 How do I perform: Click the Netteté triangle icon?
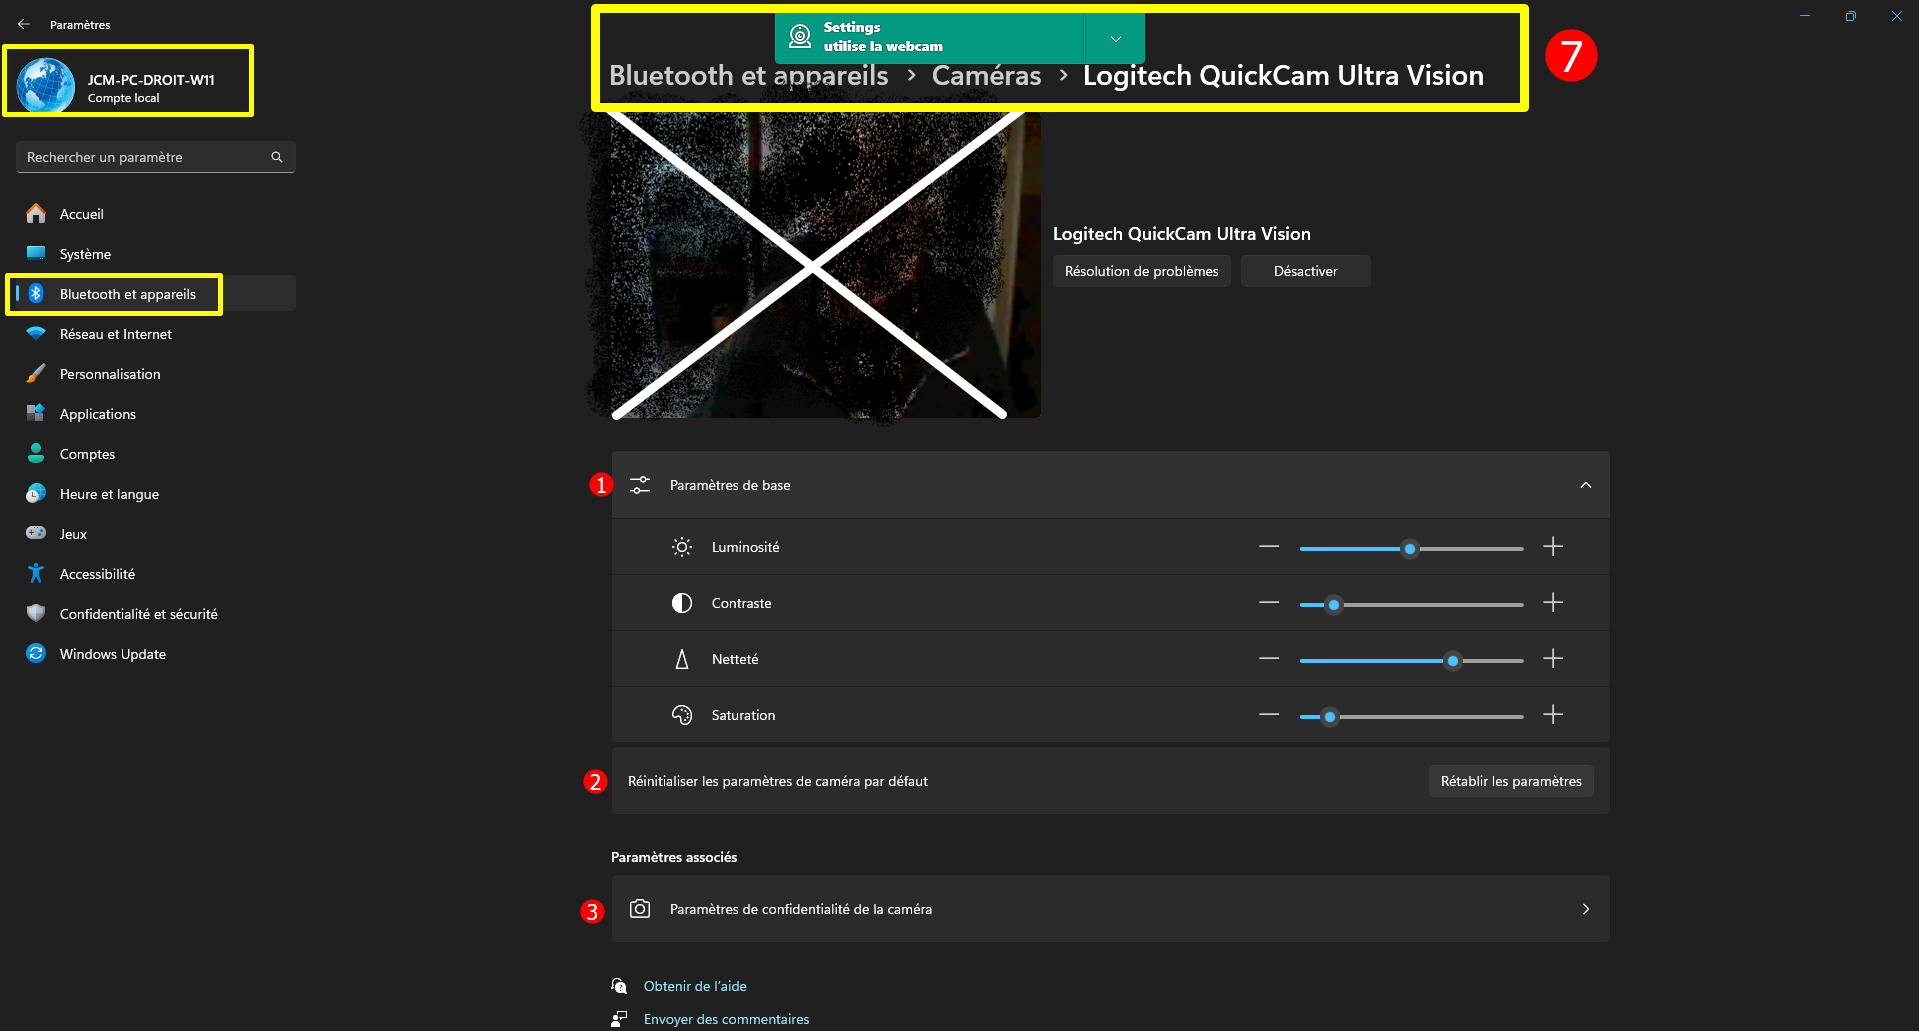pos(682,659)
